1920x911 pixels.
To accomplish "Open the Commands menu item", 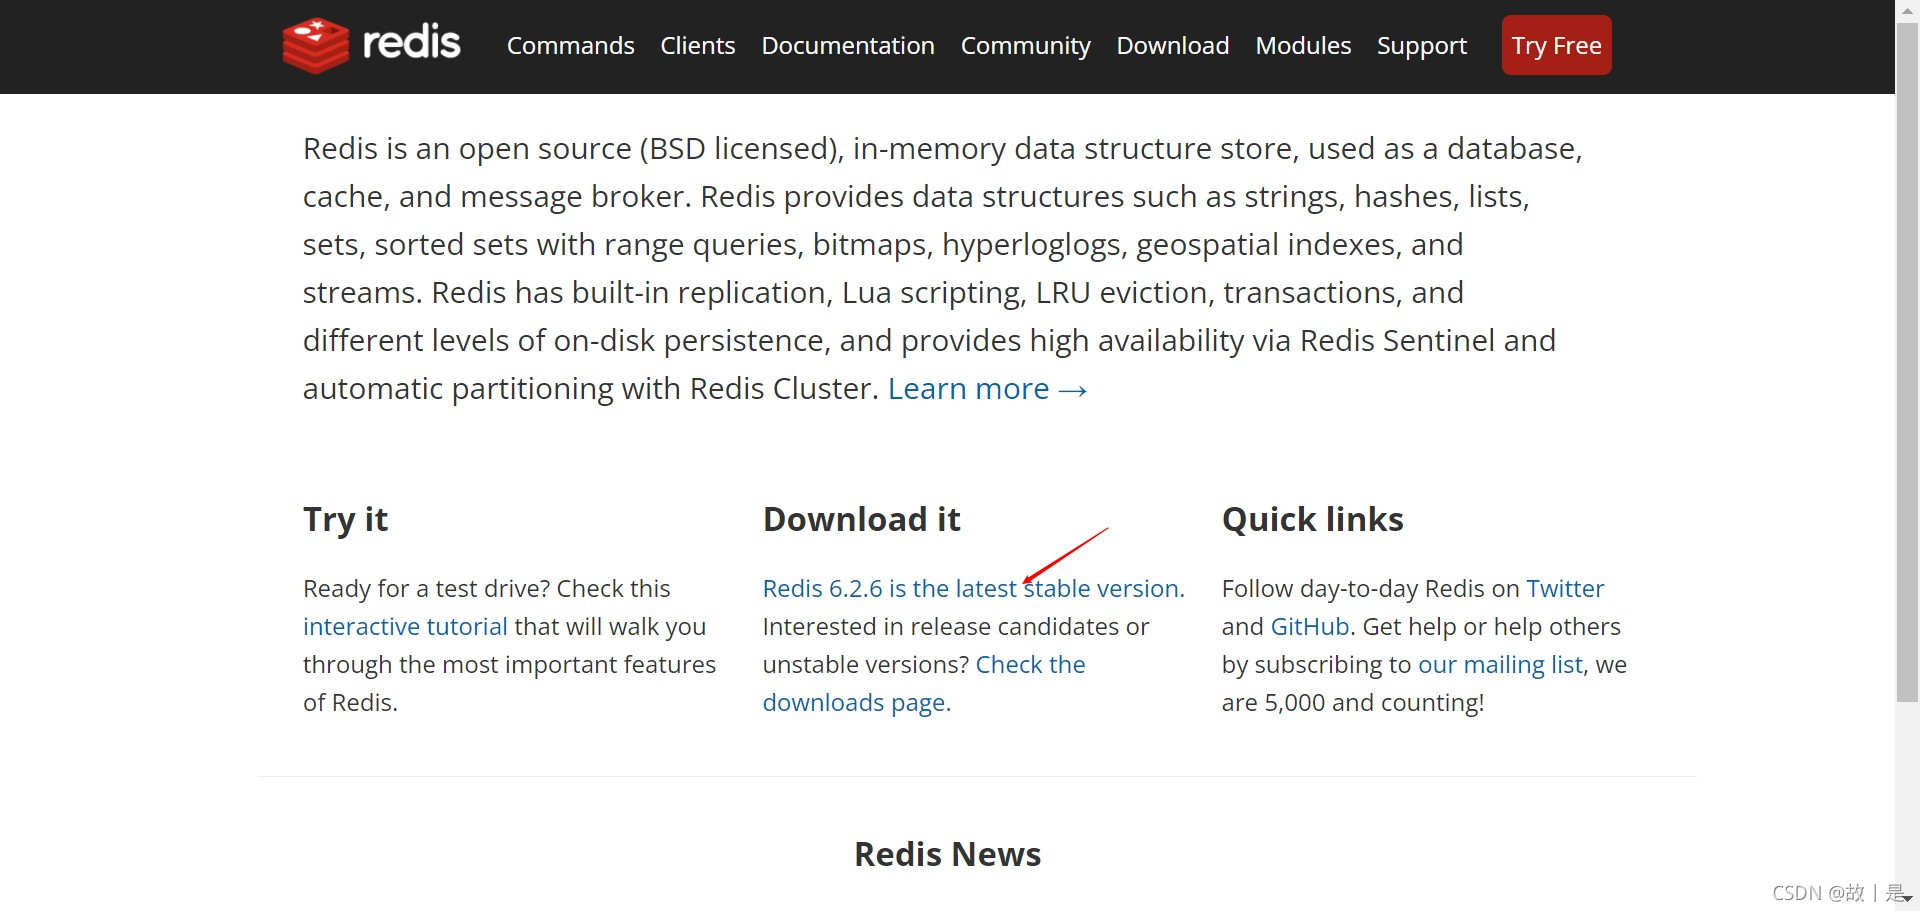I will tap(570, 46).
